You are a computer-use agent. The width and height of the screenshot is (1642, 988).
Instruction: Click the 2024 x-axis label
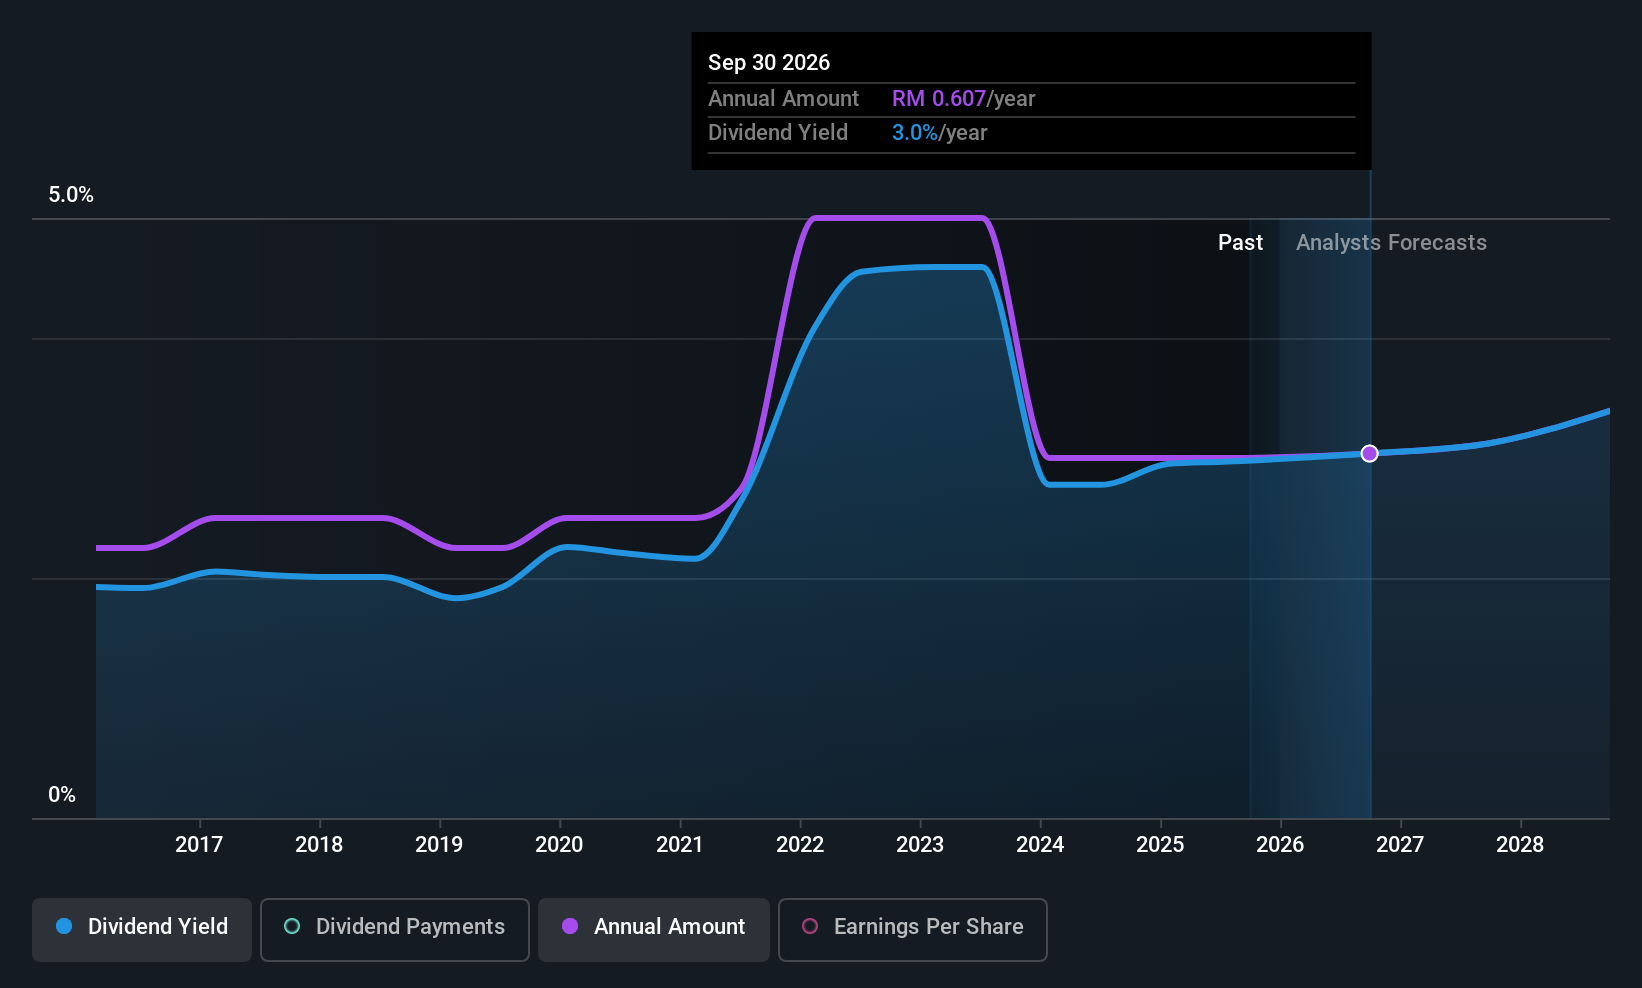coord(1040,844)
